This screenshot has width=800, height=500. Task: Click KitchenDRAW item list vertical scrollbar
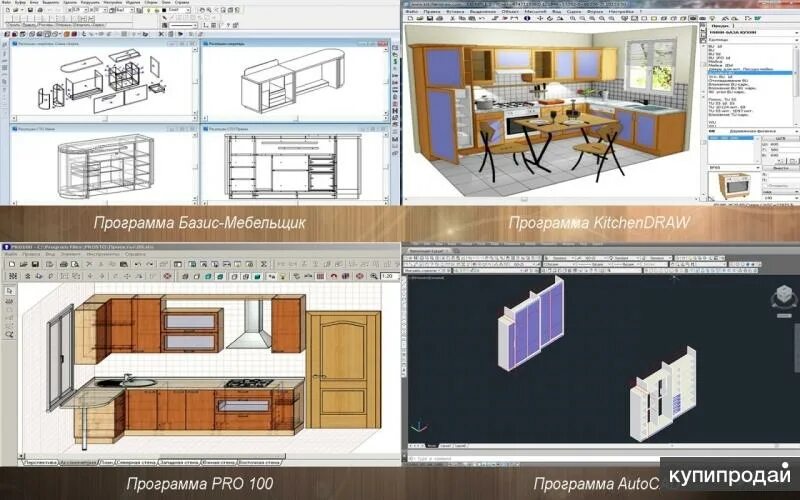click(796, 84)
